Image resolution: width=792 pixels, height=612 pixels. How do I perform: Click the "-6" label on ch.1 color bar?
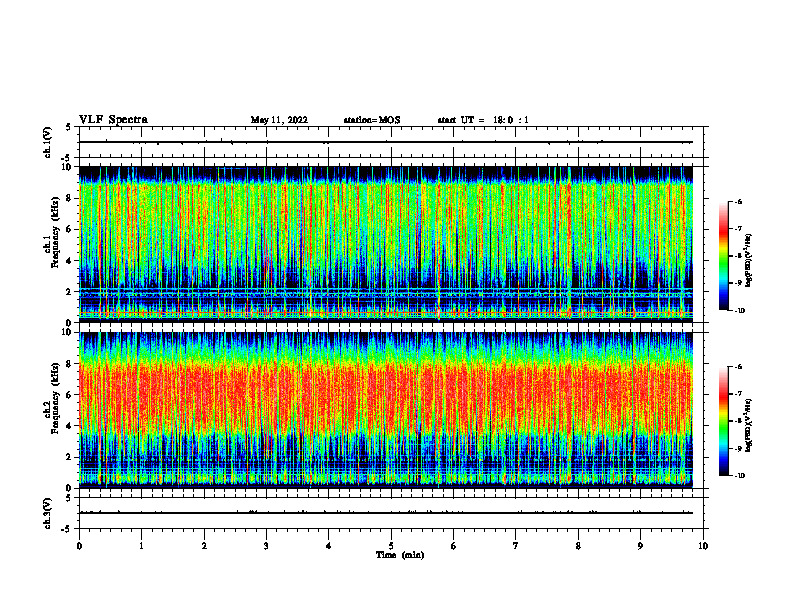click(738, 201)
